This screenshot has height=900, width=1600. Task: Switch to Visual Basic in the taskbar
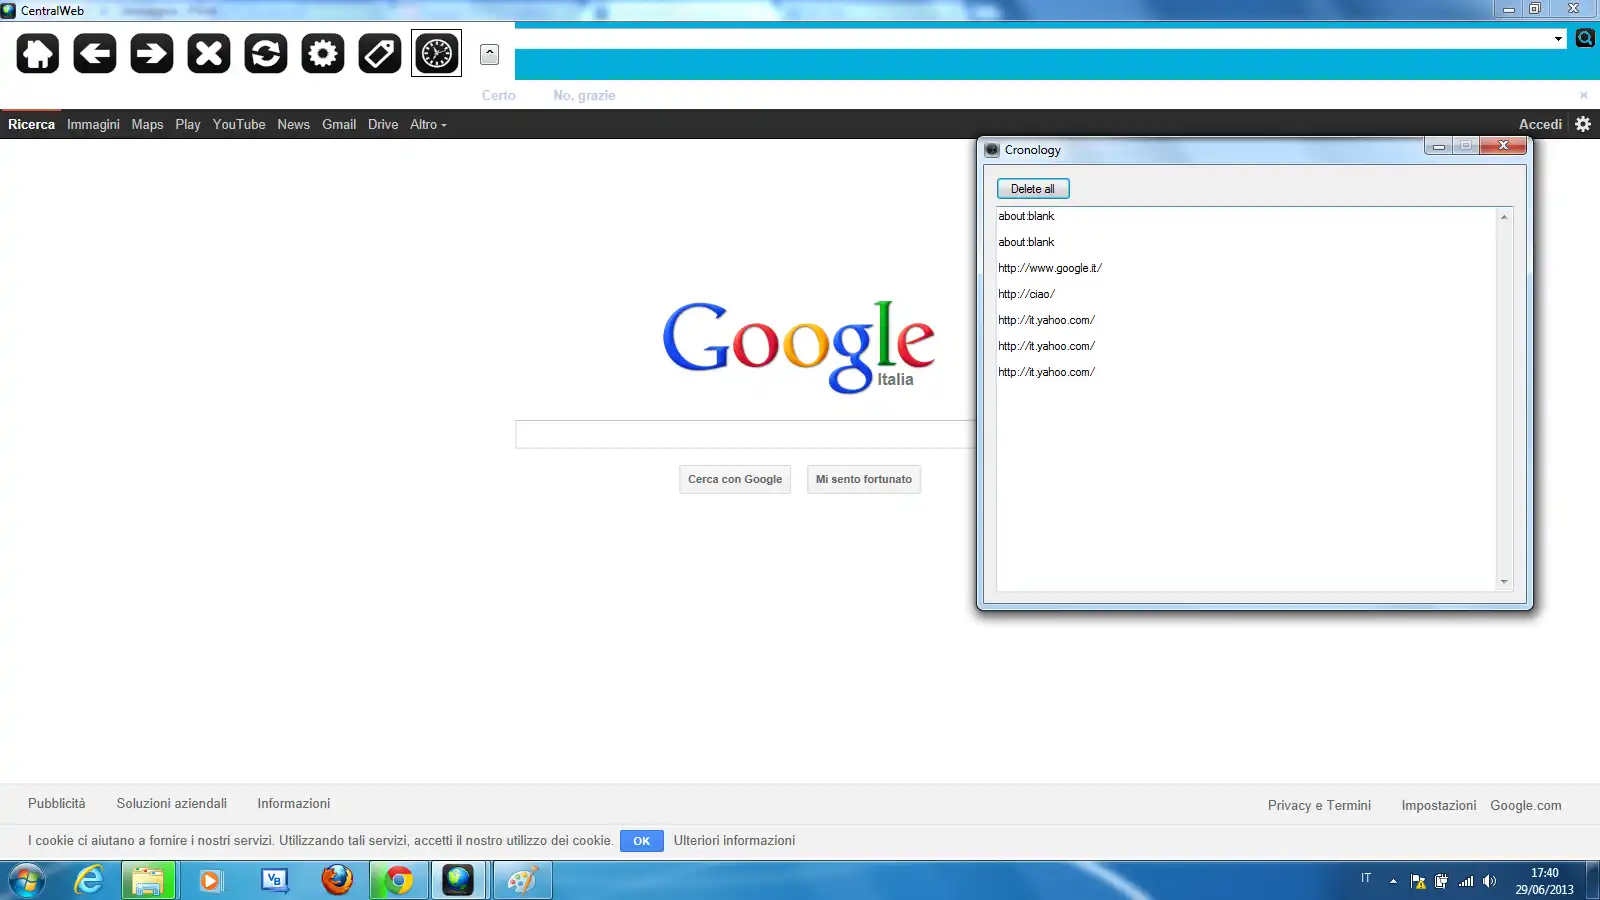point(273,880)
